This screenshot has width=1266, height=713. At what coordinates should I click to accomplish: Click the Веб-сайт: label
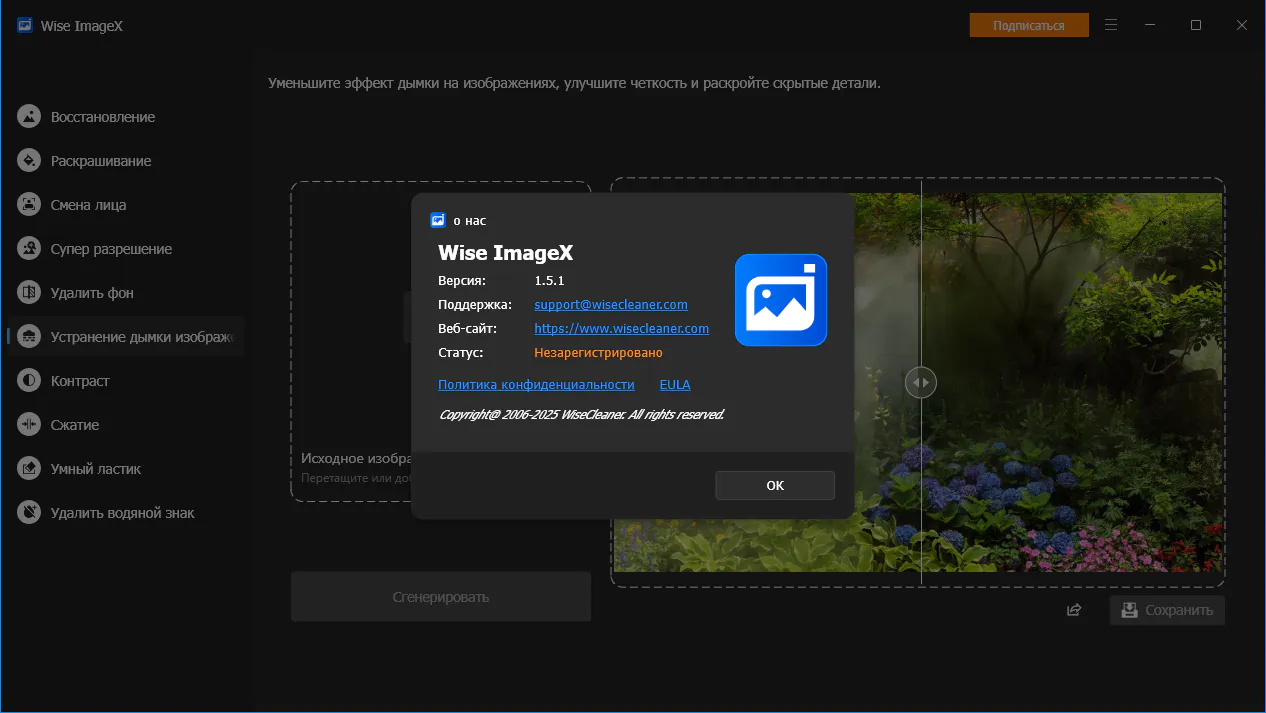(468, 328)
